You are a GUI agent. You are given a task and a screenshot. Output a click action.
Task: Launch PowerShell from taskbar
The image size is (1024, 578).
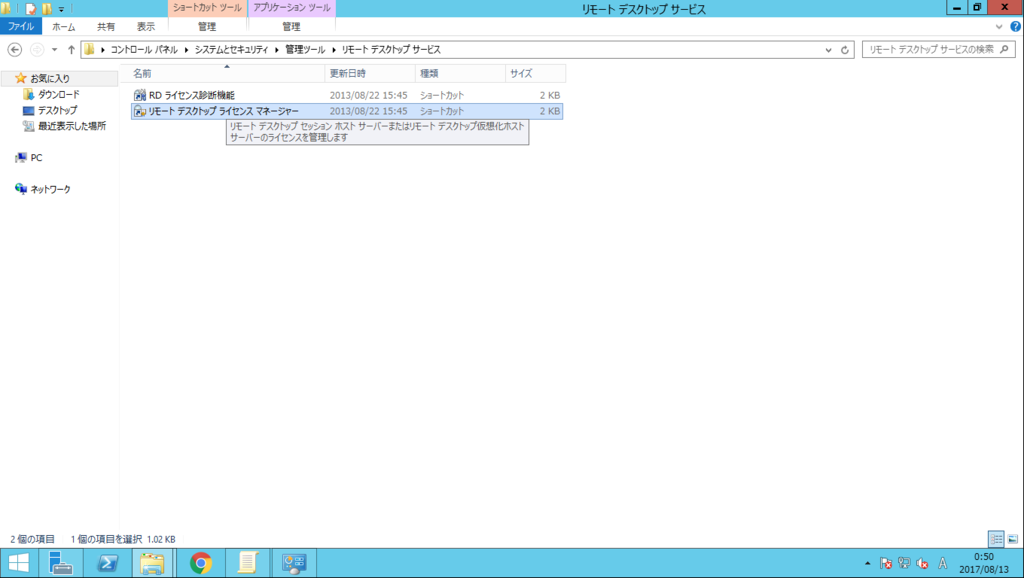pos(107,563)
